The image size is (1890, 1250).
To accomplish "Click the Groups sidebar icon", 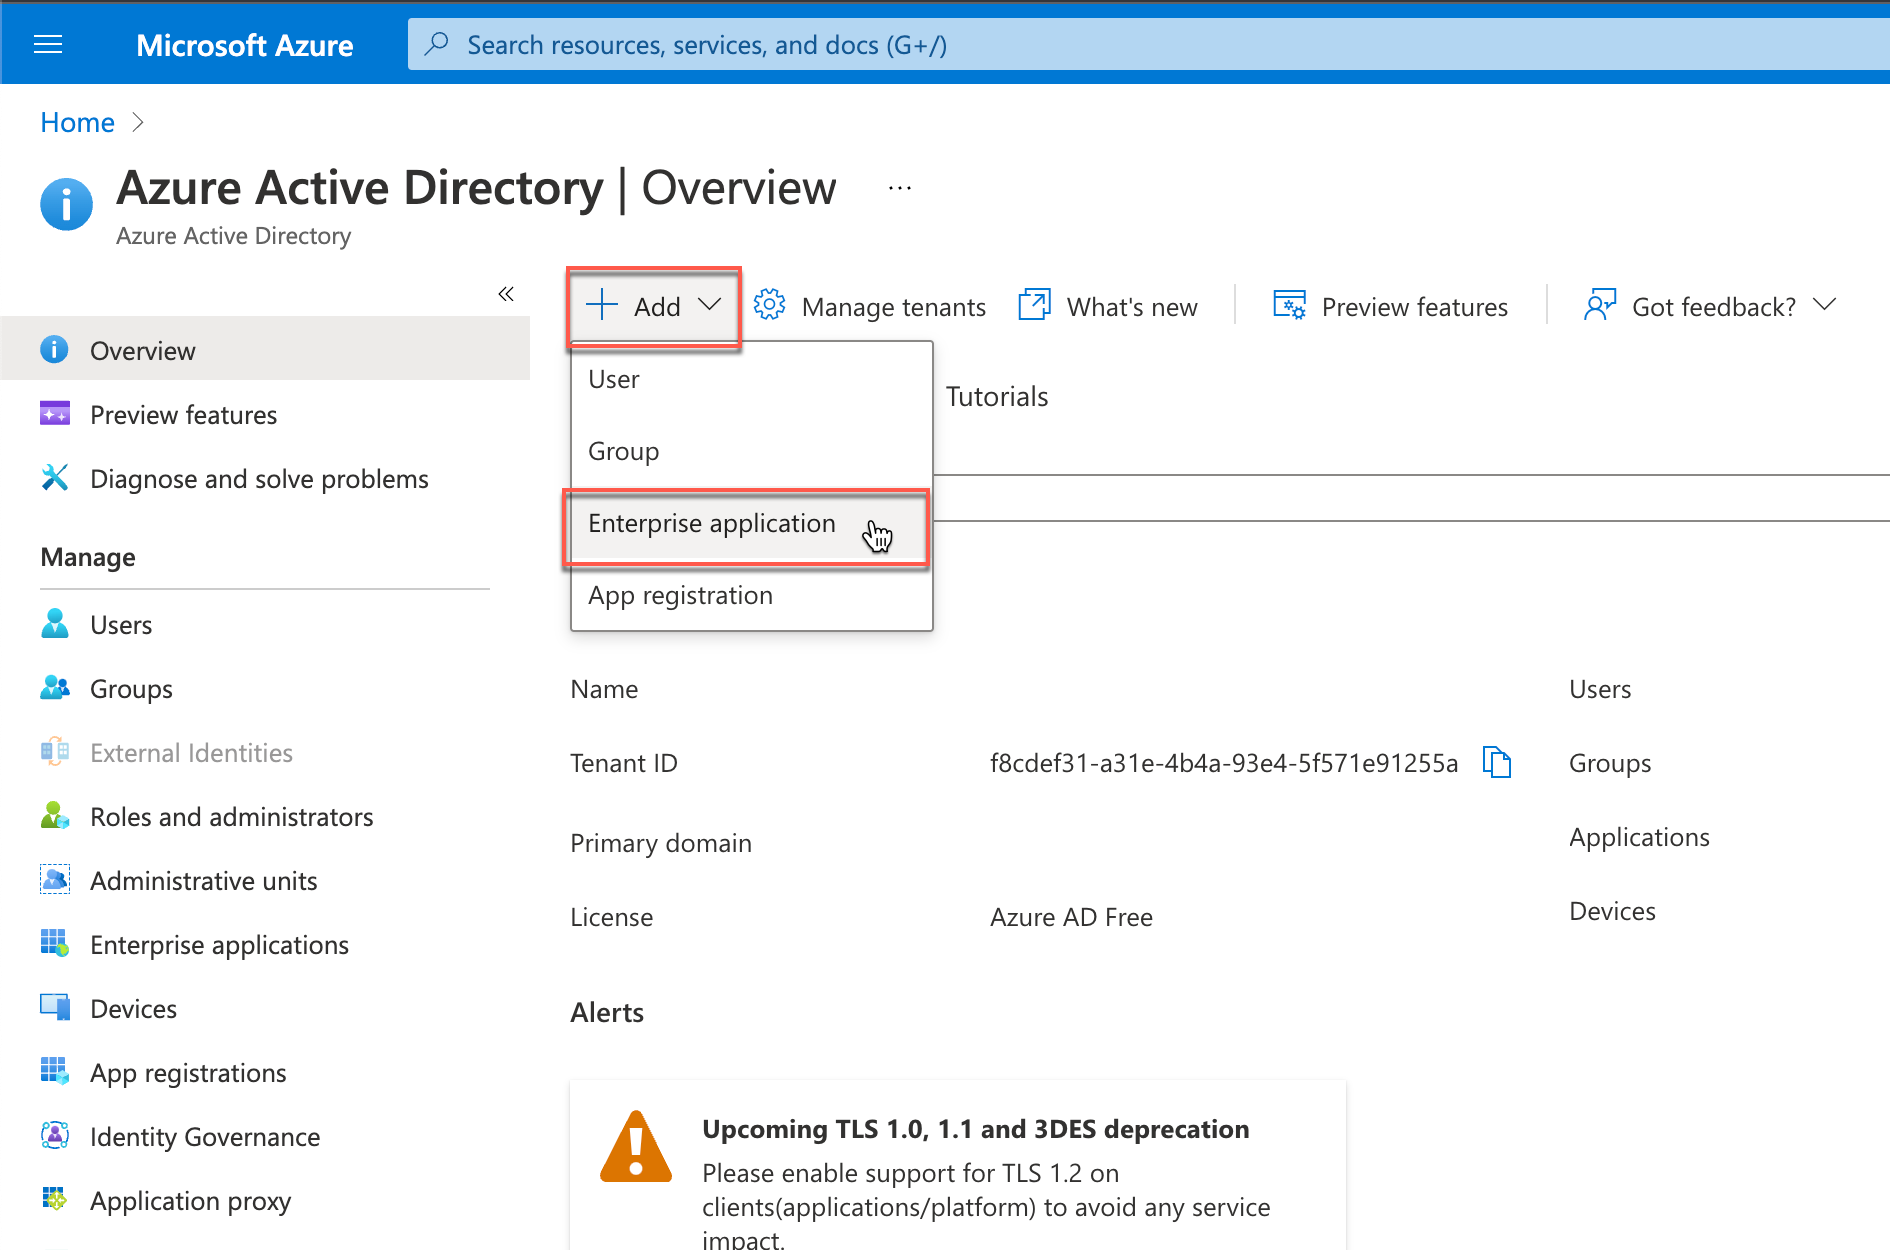I will tap(55, 687).
